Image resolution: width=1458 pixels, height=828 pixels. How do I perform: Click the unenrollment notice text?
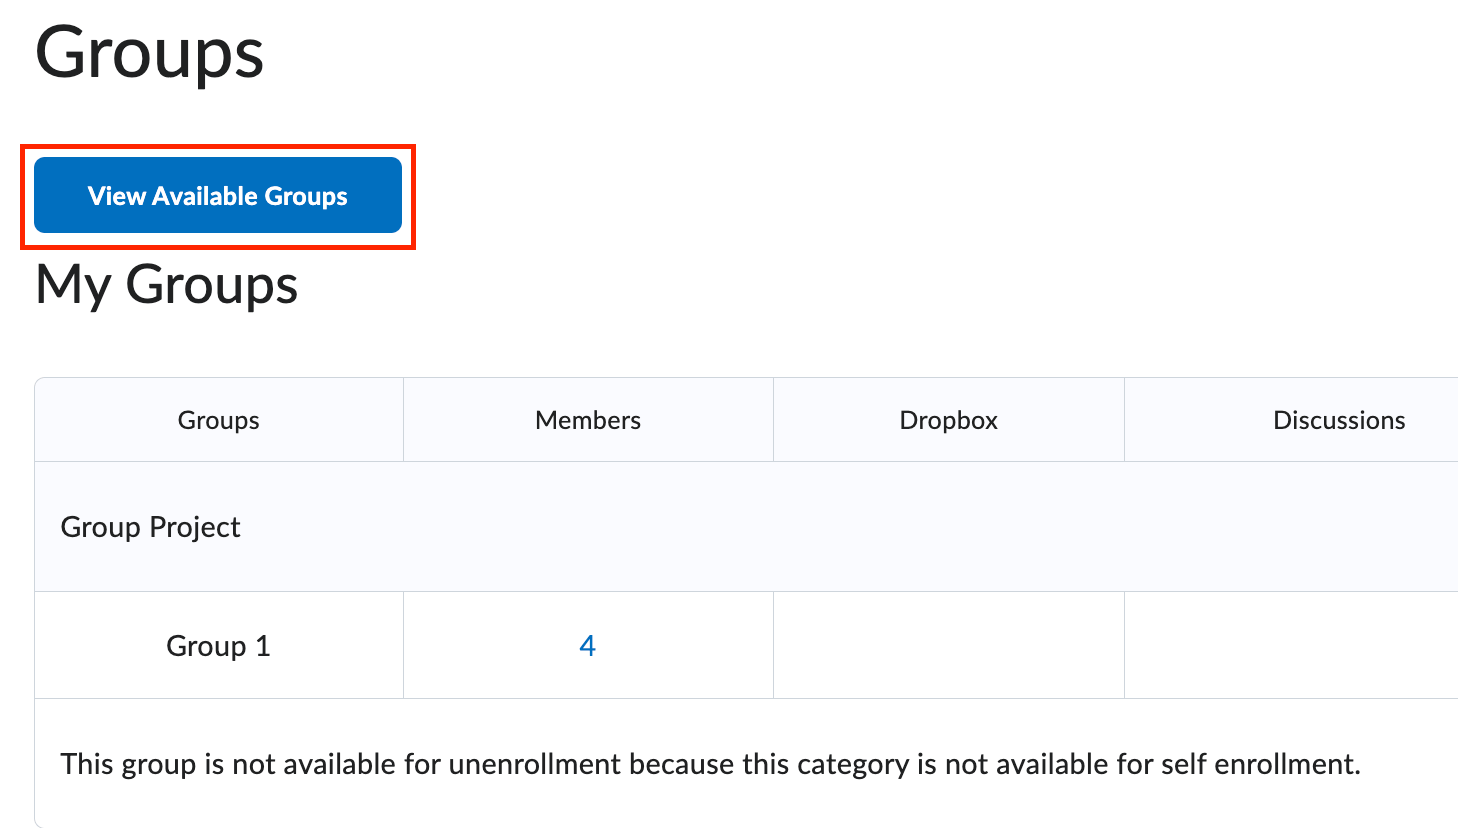(x=710, y=765)
